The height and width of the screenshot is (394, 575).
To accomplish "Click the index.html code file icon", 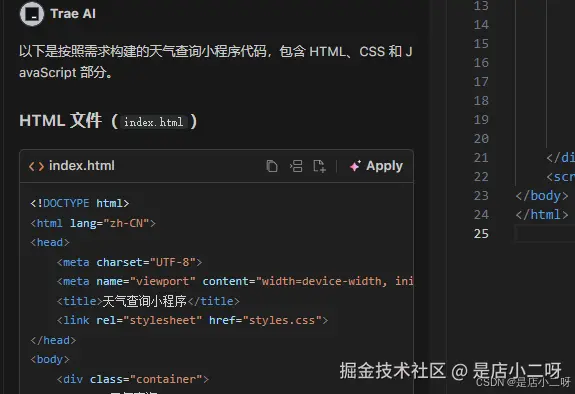I will tap(36, 166).
